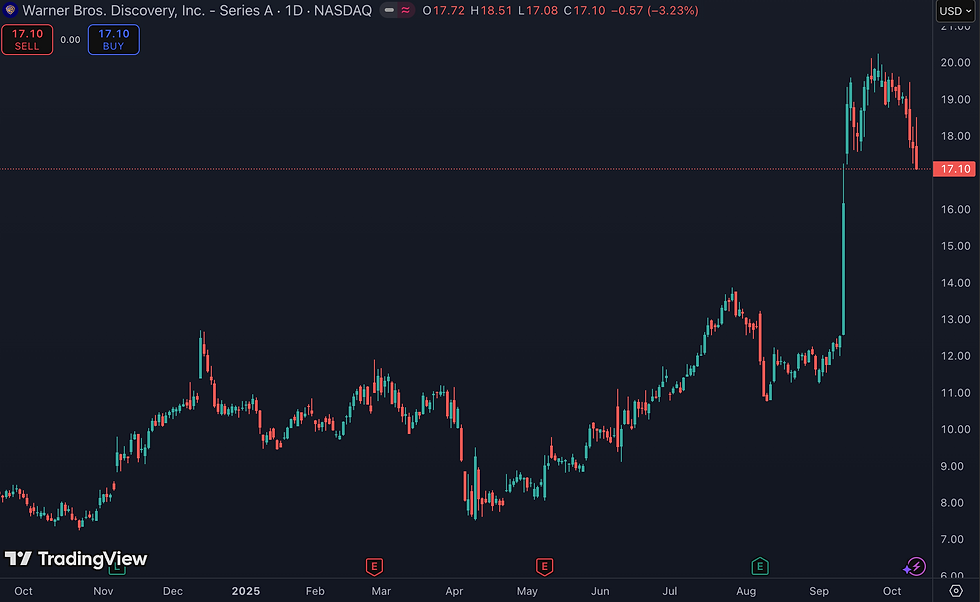The width and height of the screenshot is (980, 602).
Task: Click the 13.00 price axis label
Action: 956,319
